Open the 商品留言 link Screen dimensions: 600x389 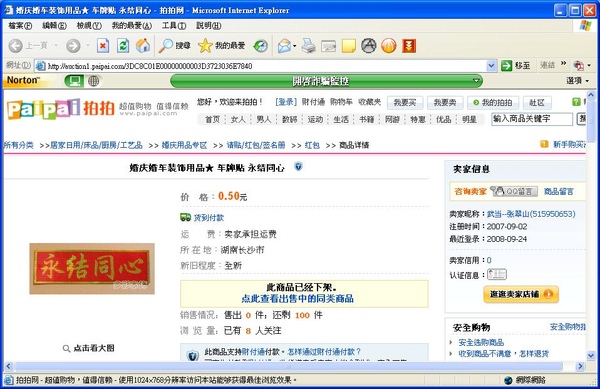[559, 191]
